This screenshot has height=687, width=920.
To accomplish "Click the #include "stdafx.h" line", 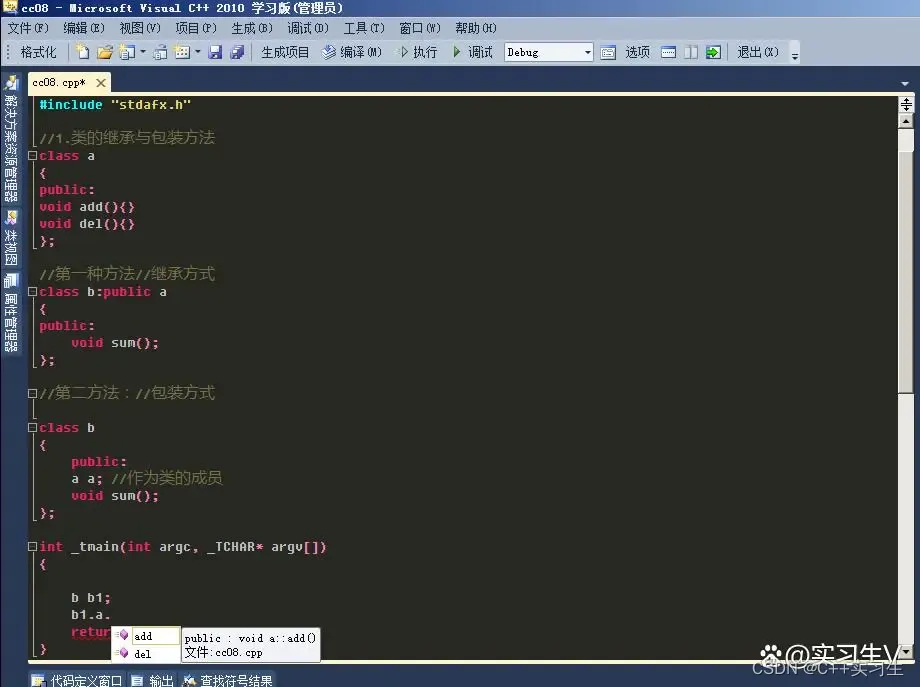I will (115, 104).
